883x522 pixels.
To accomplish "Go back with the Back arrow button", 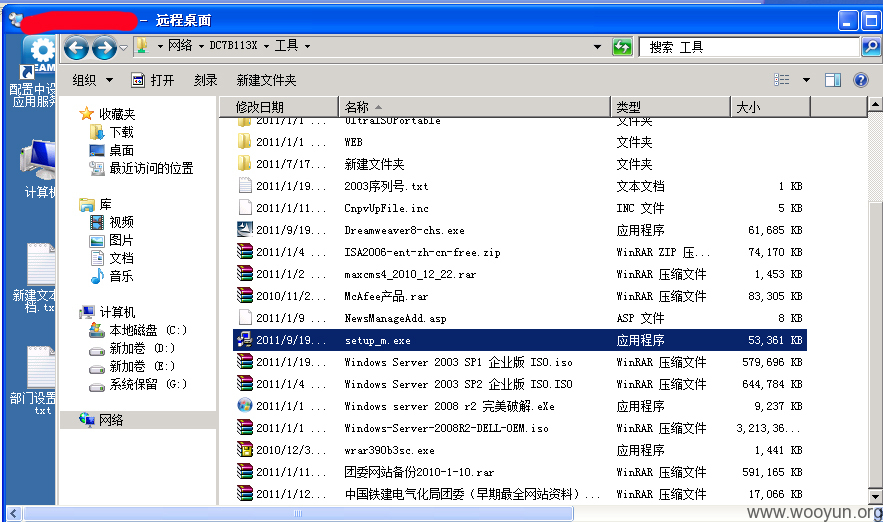I will [x=76, y=47].
